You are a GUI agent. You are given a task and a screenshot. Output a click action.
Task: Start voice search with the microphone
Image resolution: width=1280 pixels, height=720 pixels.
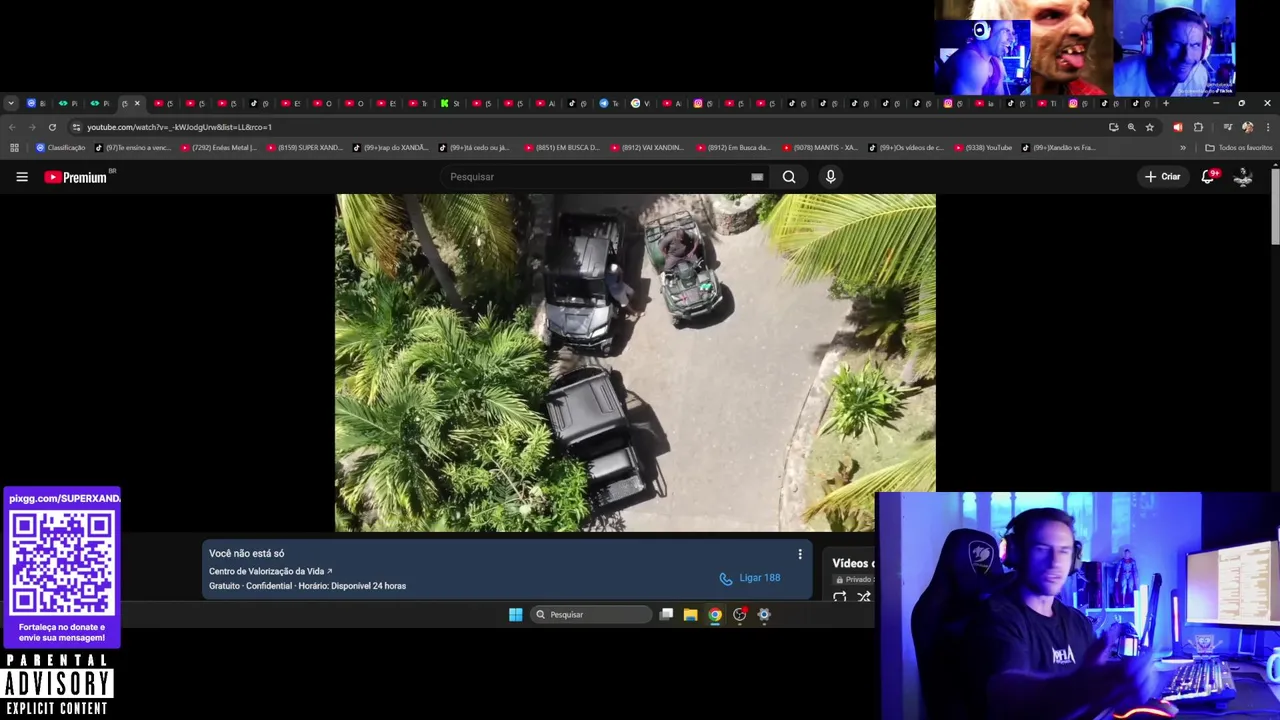[x=830, y=177]
